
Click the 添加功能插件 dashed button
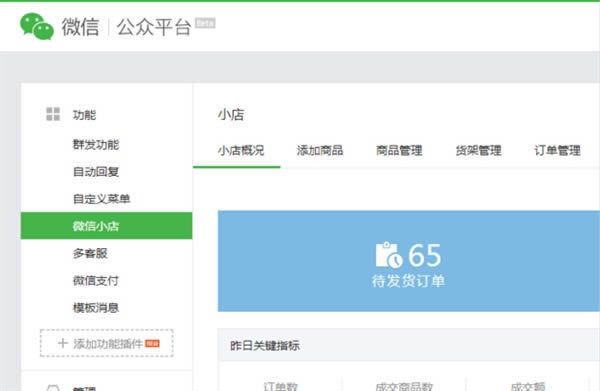(107, 343)
